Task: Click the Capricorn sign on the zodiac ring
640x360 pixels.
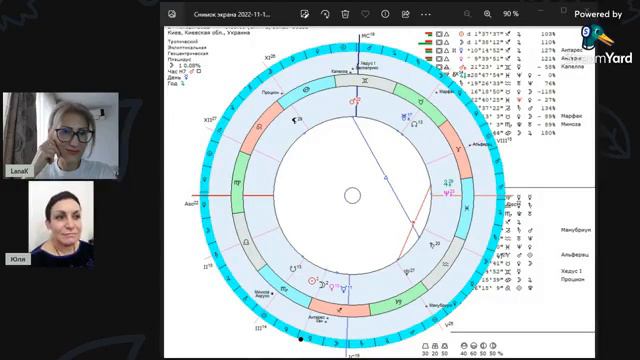Action: [x=398, y=302]
